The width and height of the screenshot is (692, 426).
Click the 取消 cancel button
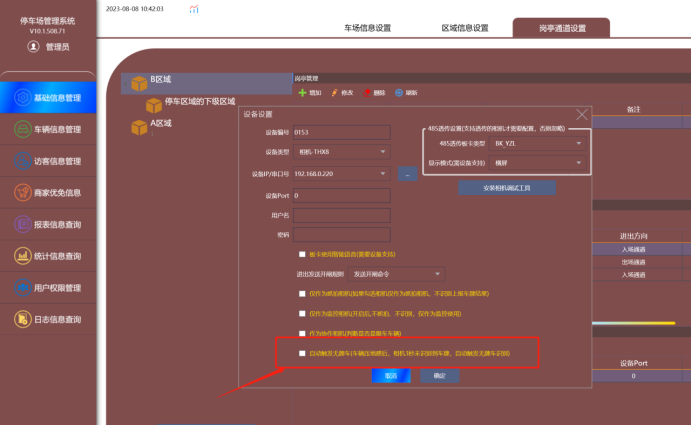(x=391, y=376)
